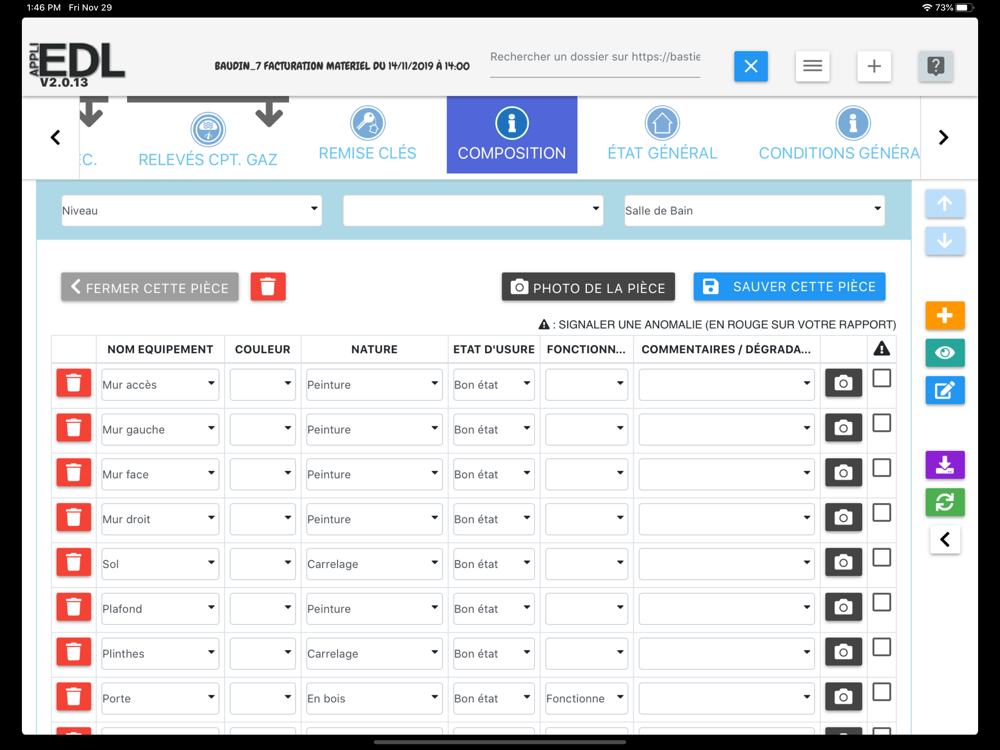Screen dimensions: 1000x750
Task: Switch to the État Général tab
Action: [x=662, y=135]
